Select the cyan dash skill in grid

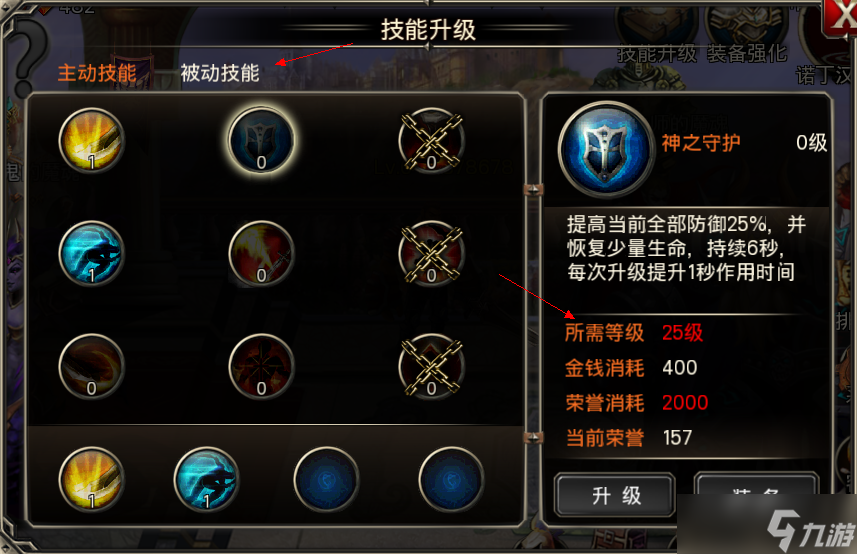click(91, 254)
